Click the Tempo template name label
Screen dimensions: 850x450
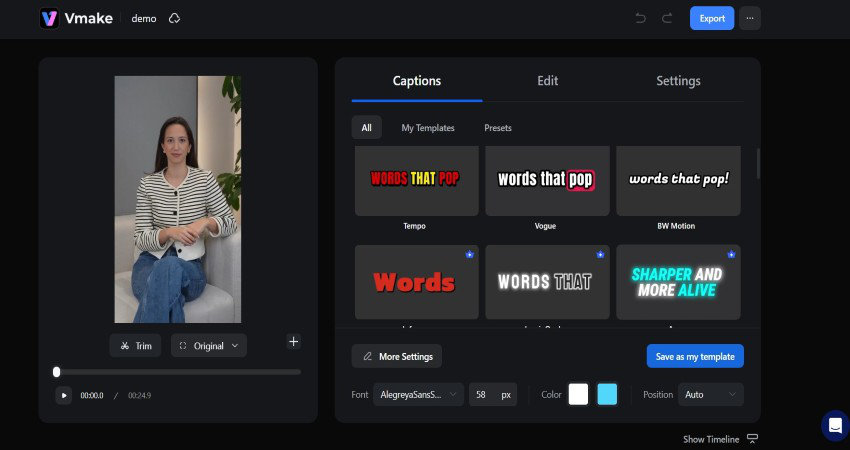click(x=414, y=226)
